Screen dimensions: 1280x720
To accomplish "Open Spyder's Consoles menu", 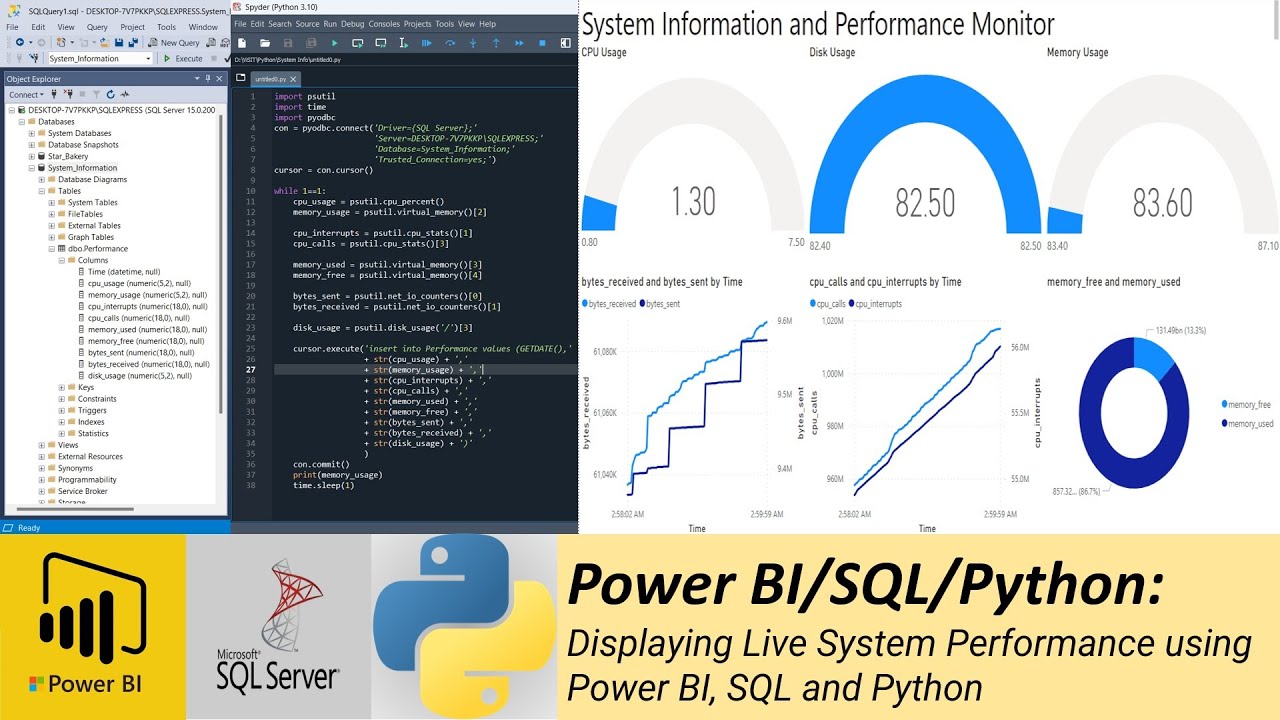I will click(x=384, y=24).
